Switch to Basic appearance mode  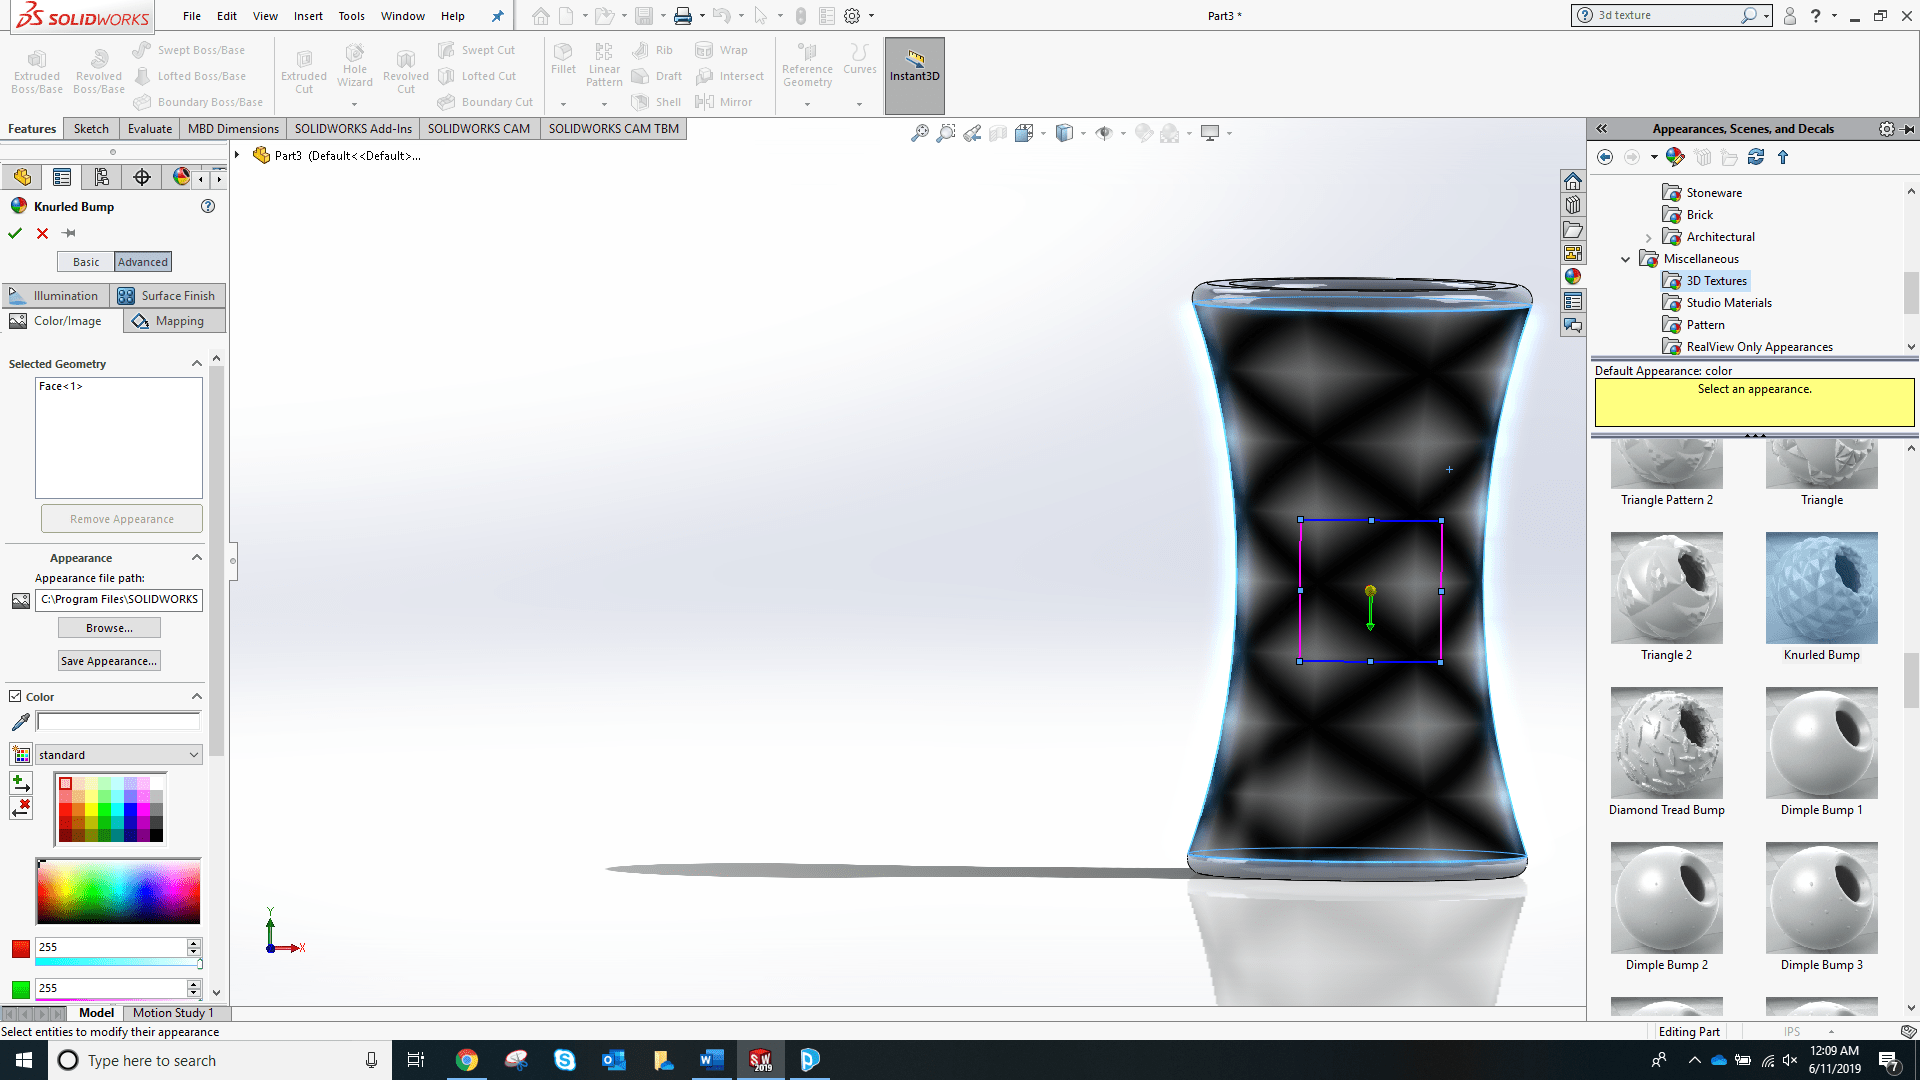86,262
